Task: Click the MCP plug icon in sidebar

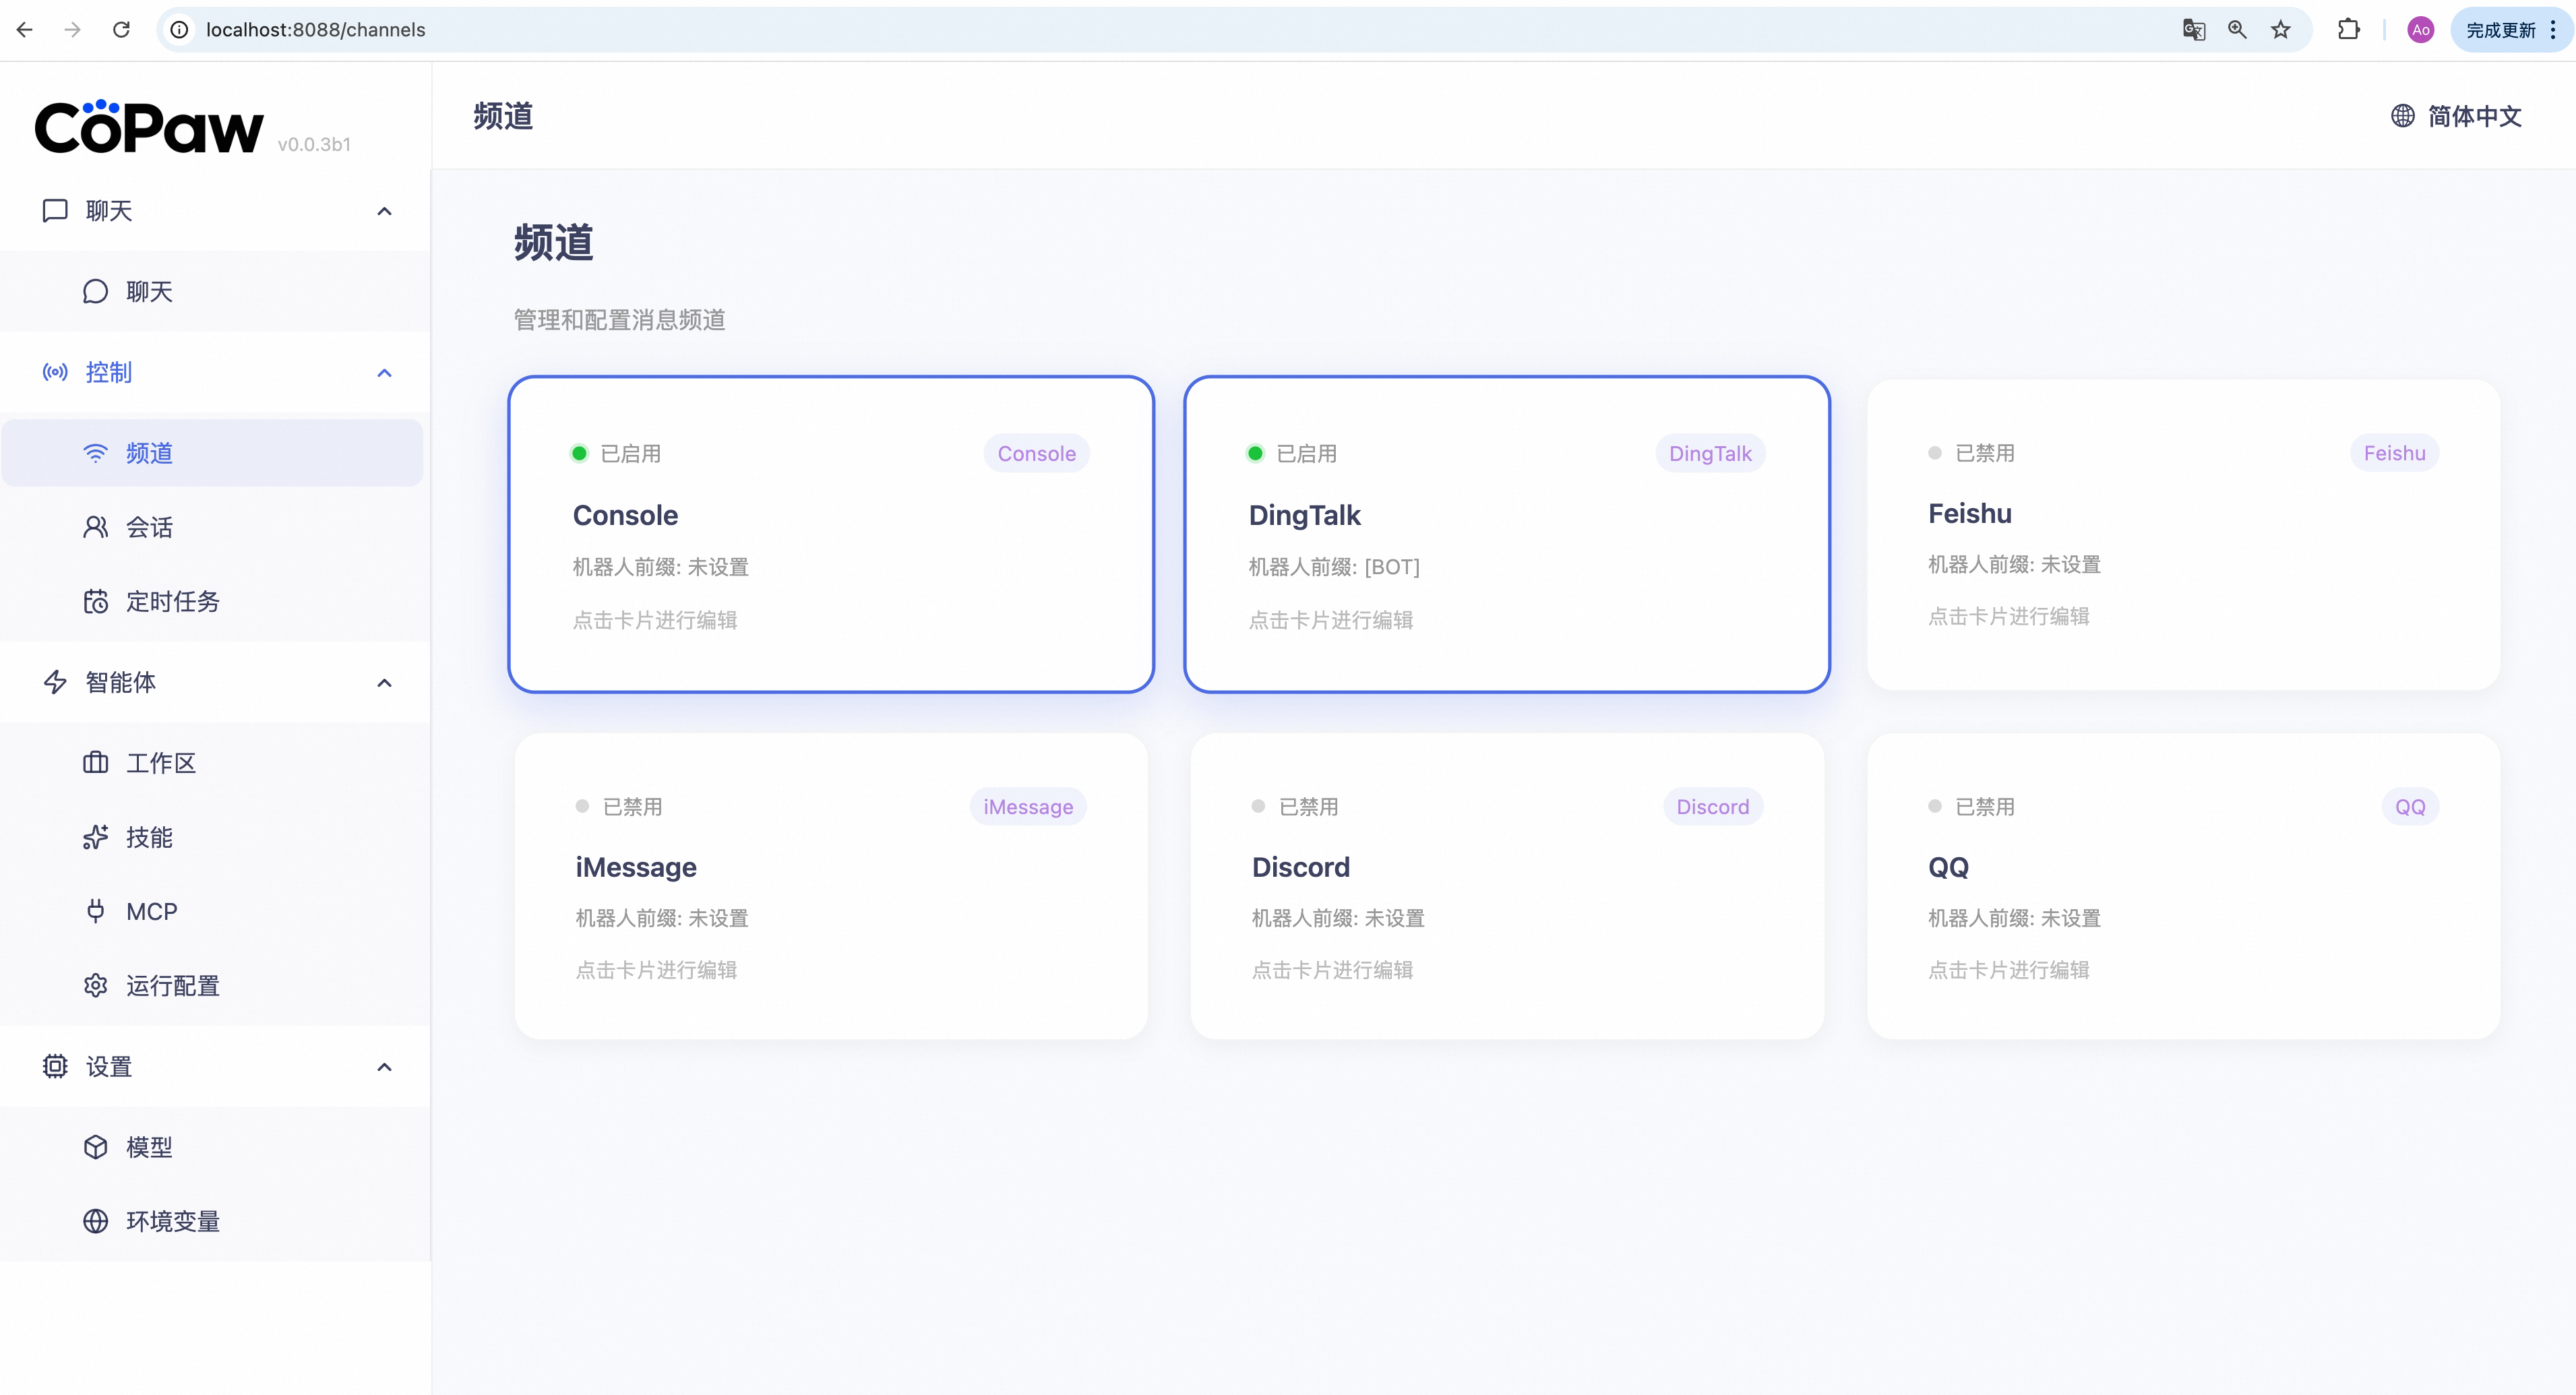Action: click(x=95, y=911)
